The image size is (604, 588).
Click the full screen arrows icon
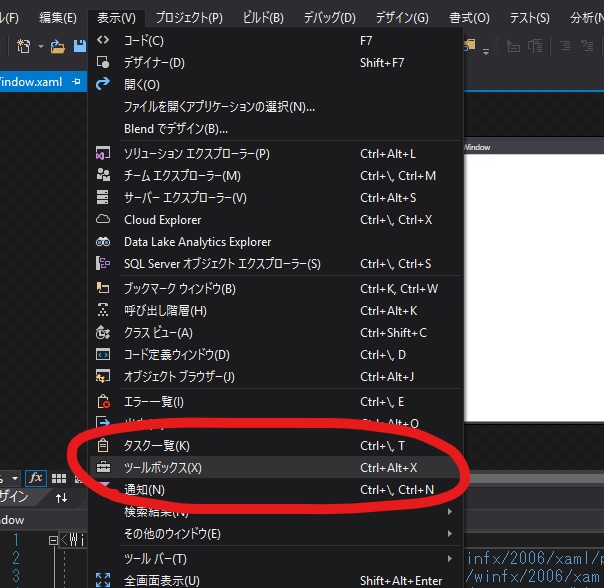click(103, 580)
